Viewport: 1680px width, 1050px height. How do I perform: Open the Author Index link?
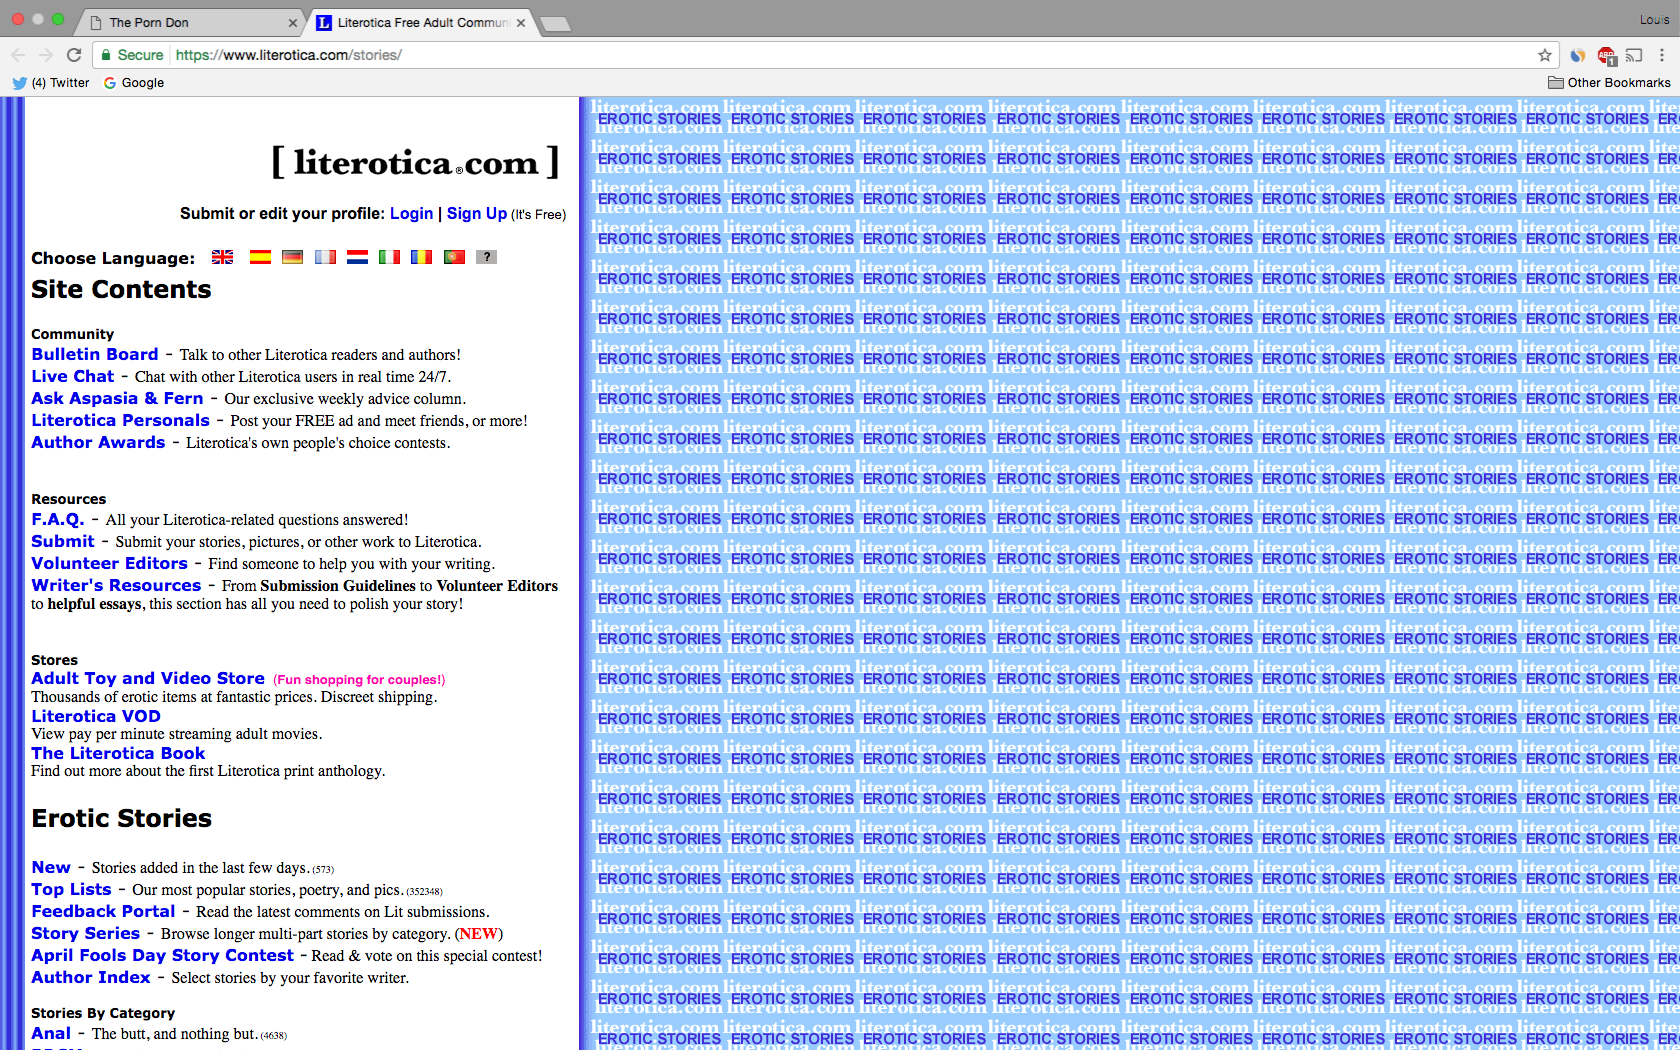coord(91,977)
